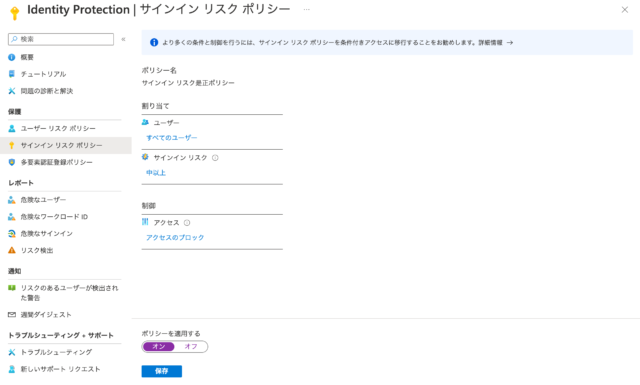Click the 危険なサインイン icon

pyautogui.click(x=11, y=234)
